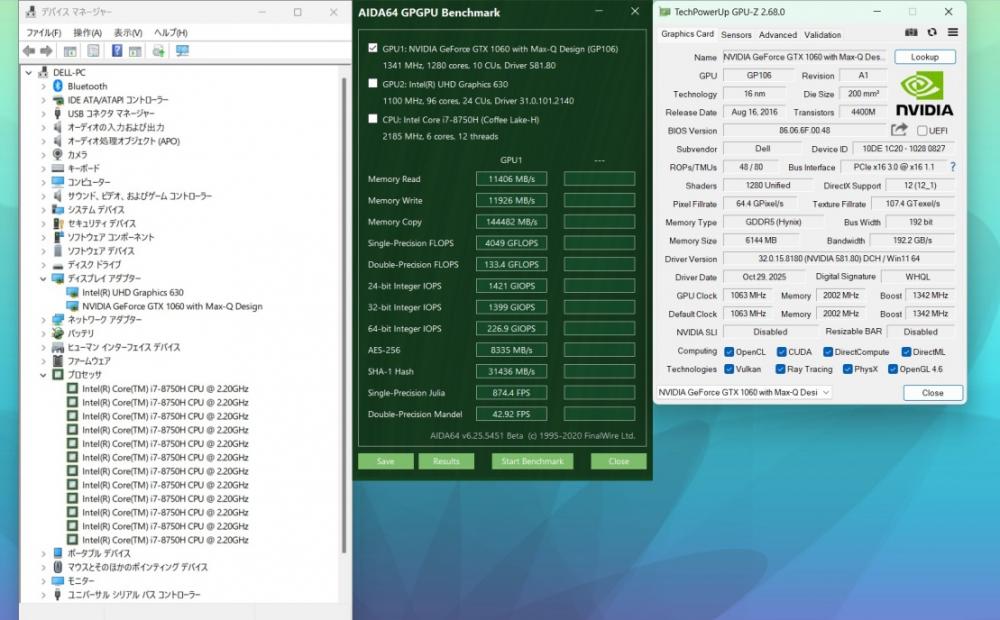
Task: Click the BIOS export share icon
Action: 899,130
